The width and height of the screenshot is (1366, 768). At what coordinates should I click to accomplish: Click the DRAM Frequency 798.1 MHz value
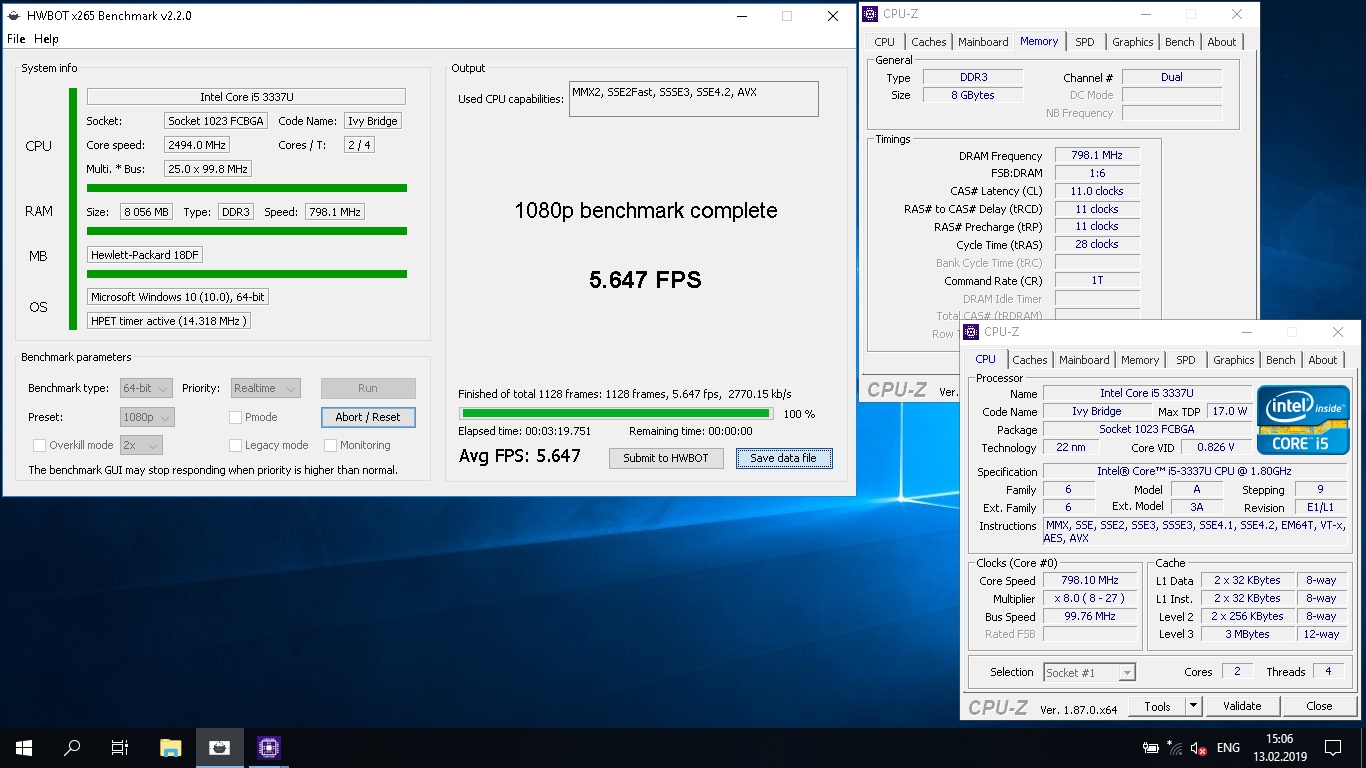point(1097,156)
